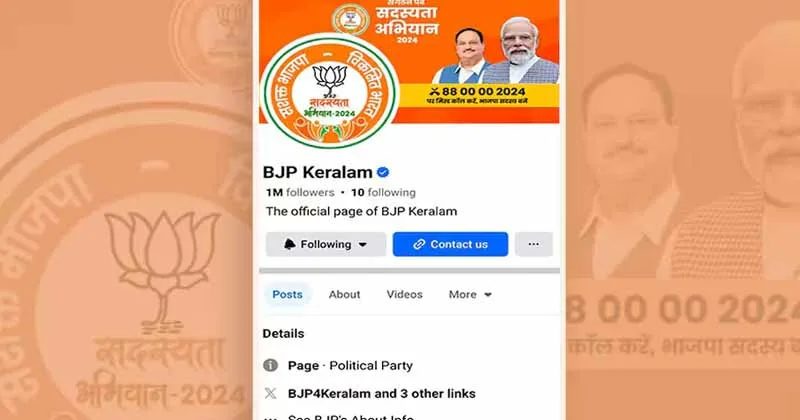The width and height of the screenshot is (800, 420).
Task: Click the Contact us button
Action: coord(451,244)
